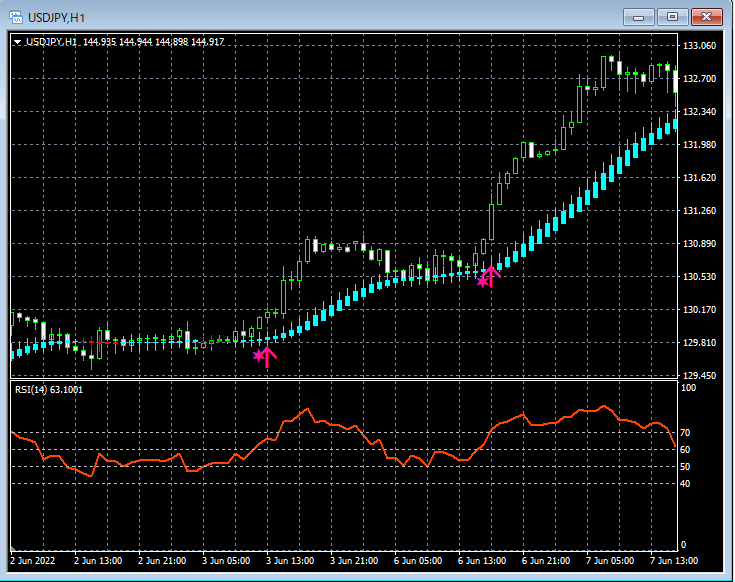This screenshot has height=582, width=735.
Task: Click the pink star marker near 3 Jun 13:00
Action: pos(258,356)
